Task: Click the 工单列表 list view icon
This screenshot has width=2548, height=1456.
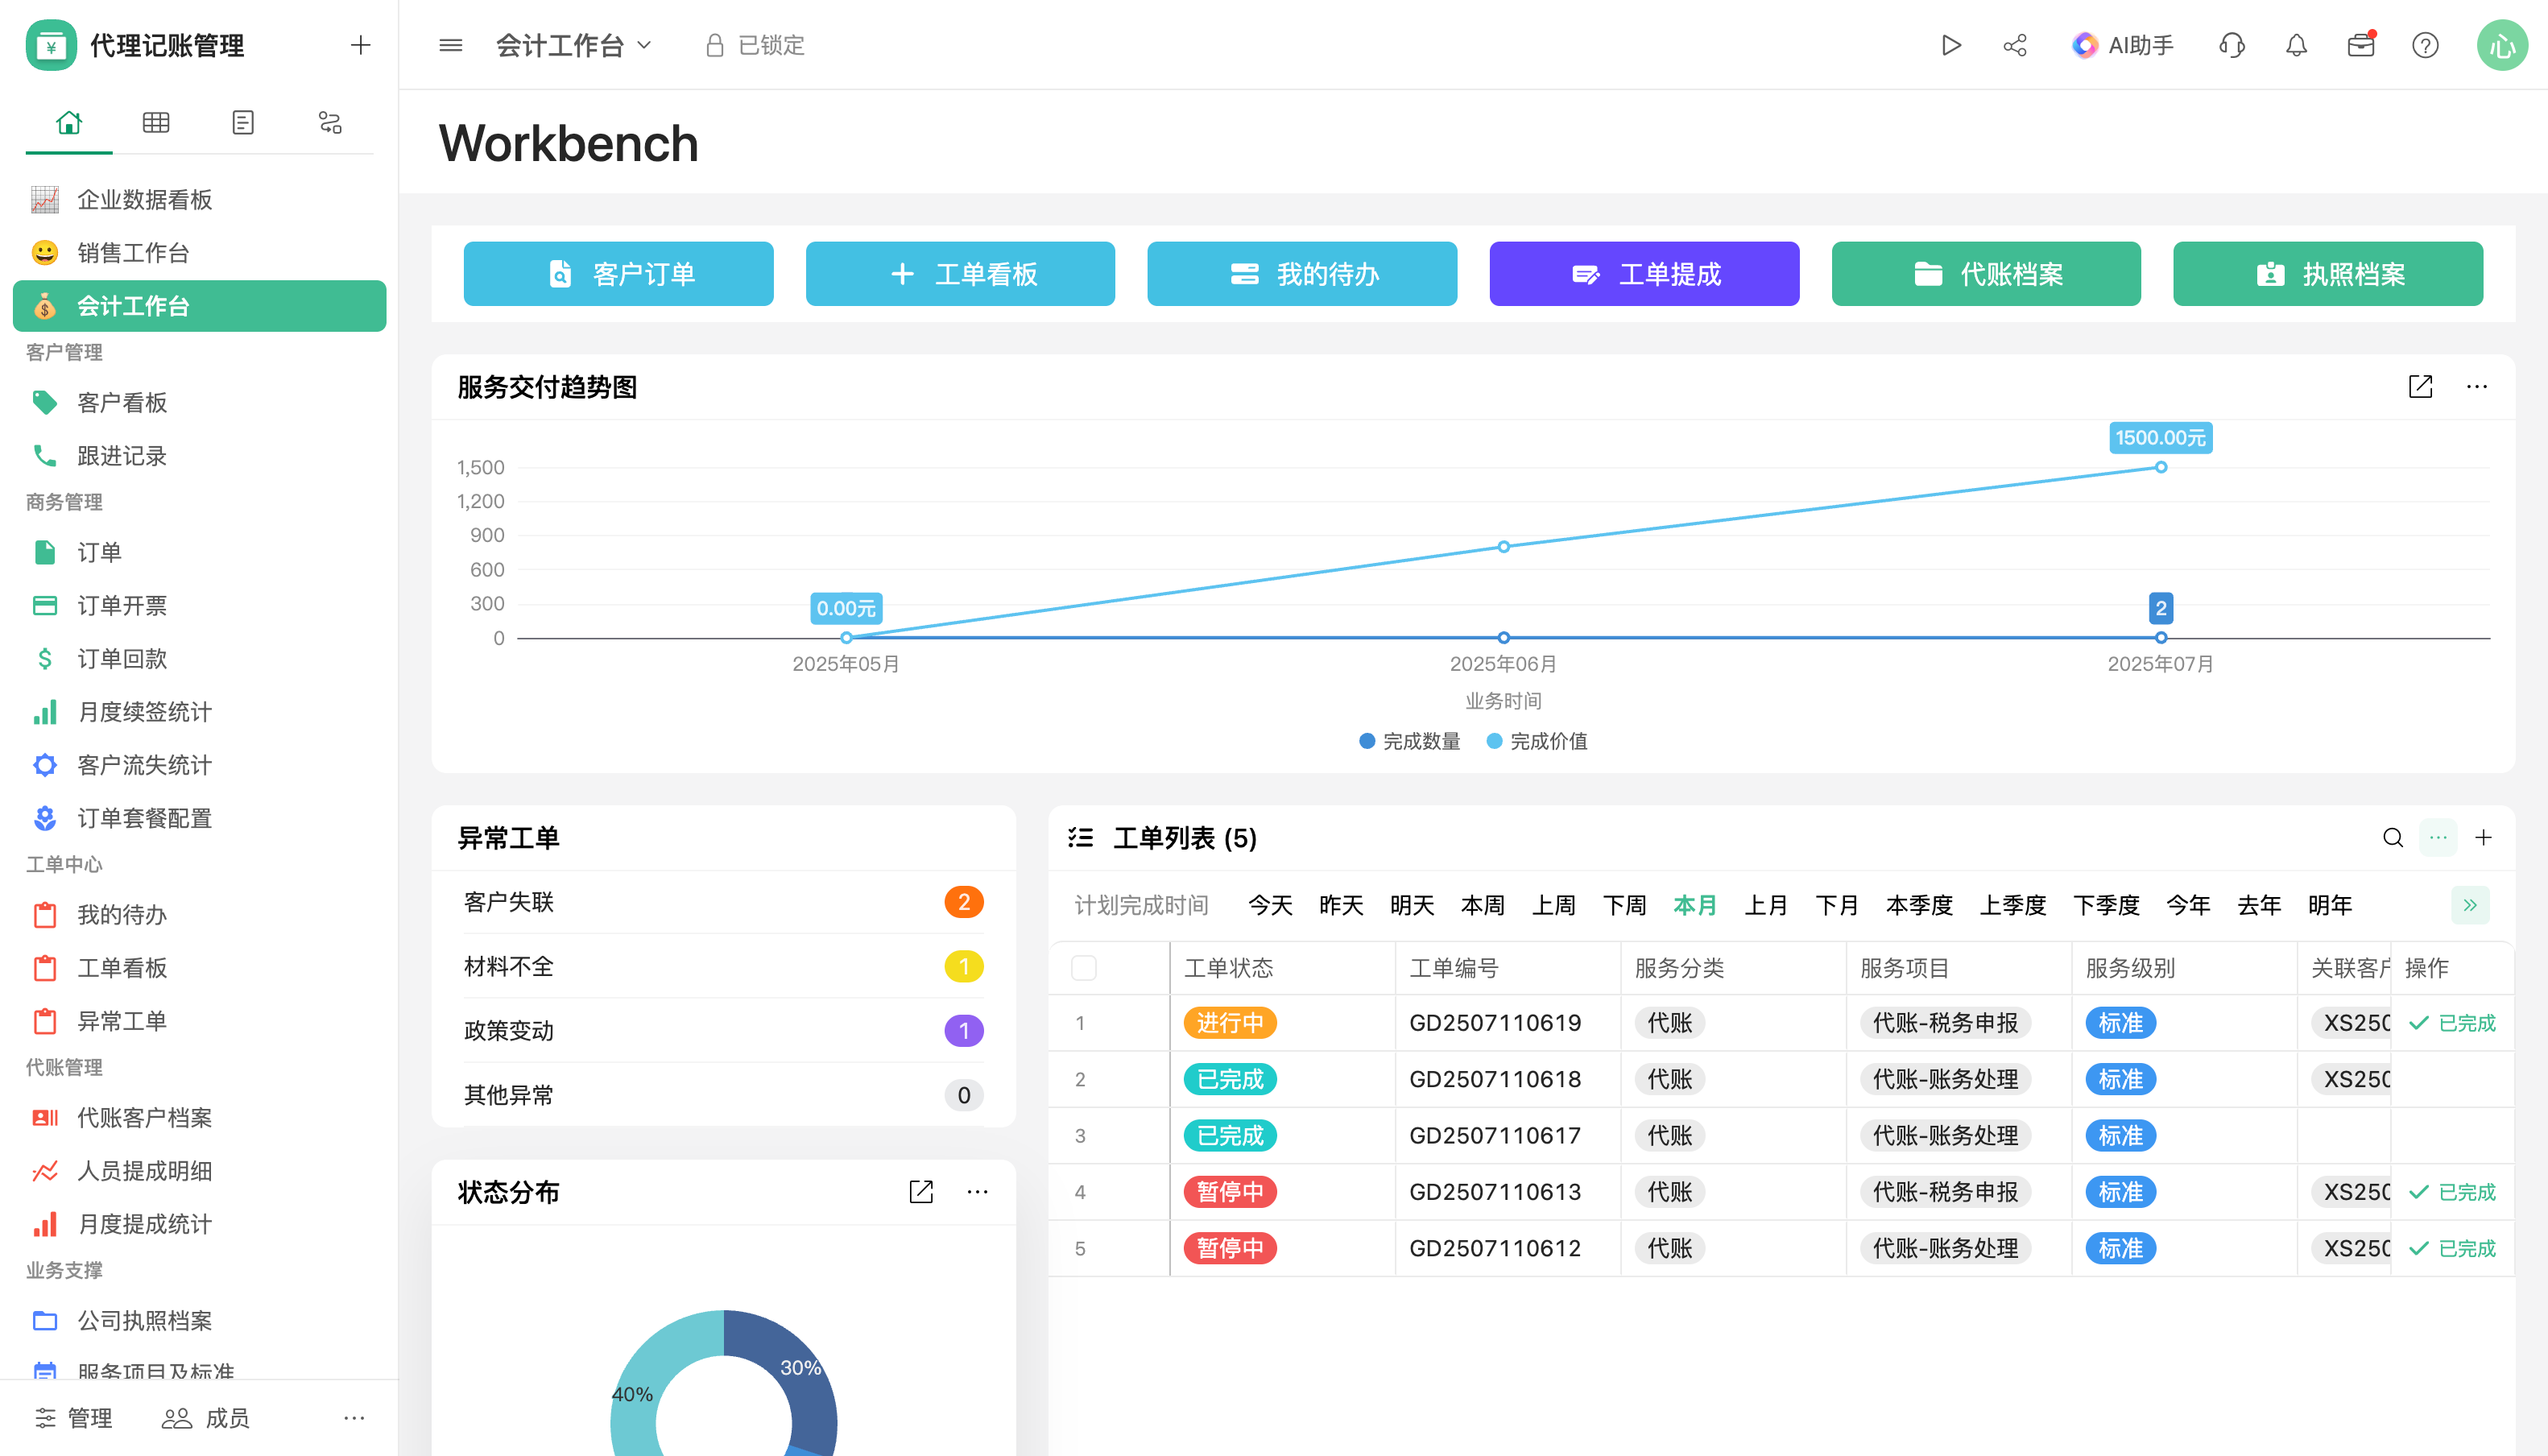Action: click(x=1081, y=838)
